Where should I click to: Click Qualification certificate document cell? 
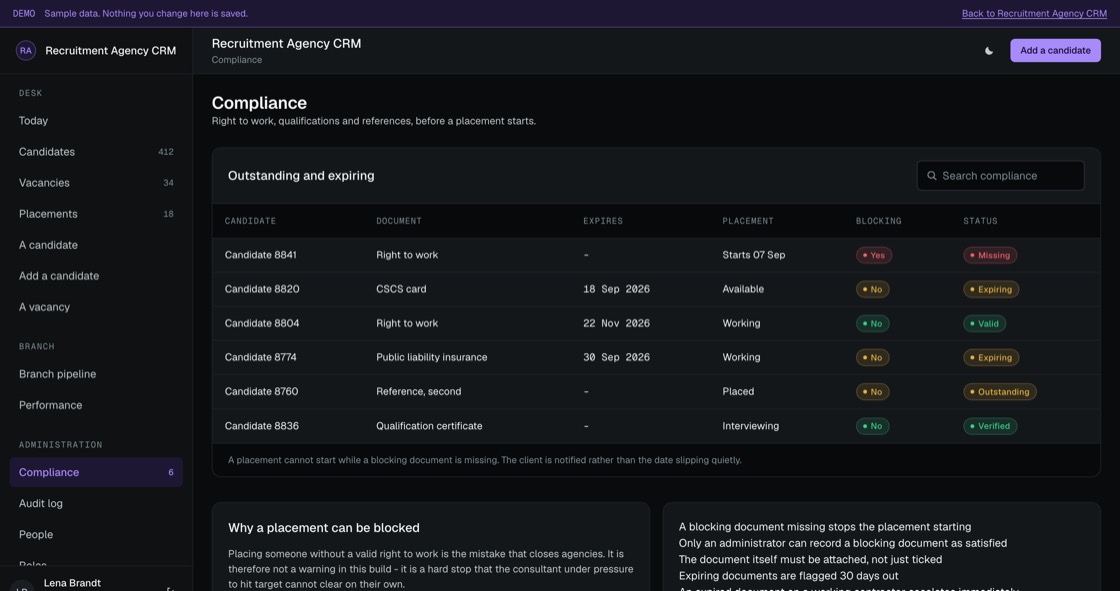pyautogui.click(x=429, y=426)
